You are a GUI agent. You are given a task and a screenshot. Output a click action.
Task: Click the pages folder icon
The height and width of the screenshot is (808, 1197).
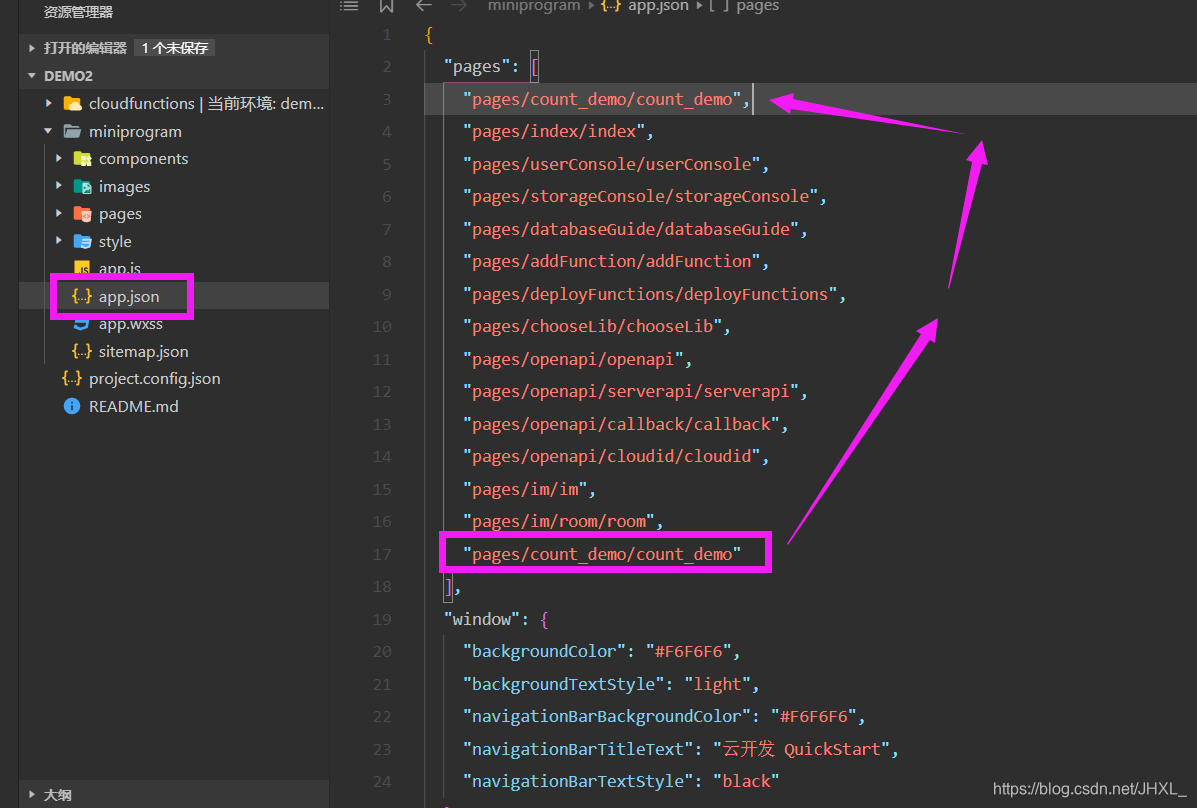point(82,214)
